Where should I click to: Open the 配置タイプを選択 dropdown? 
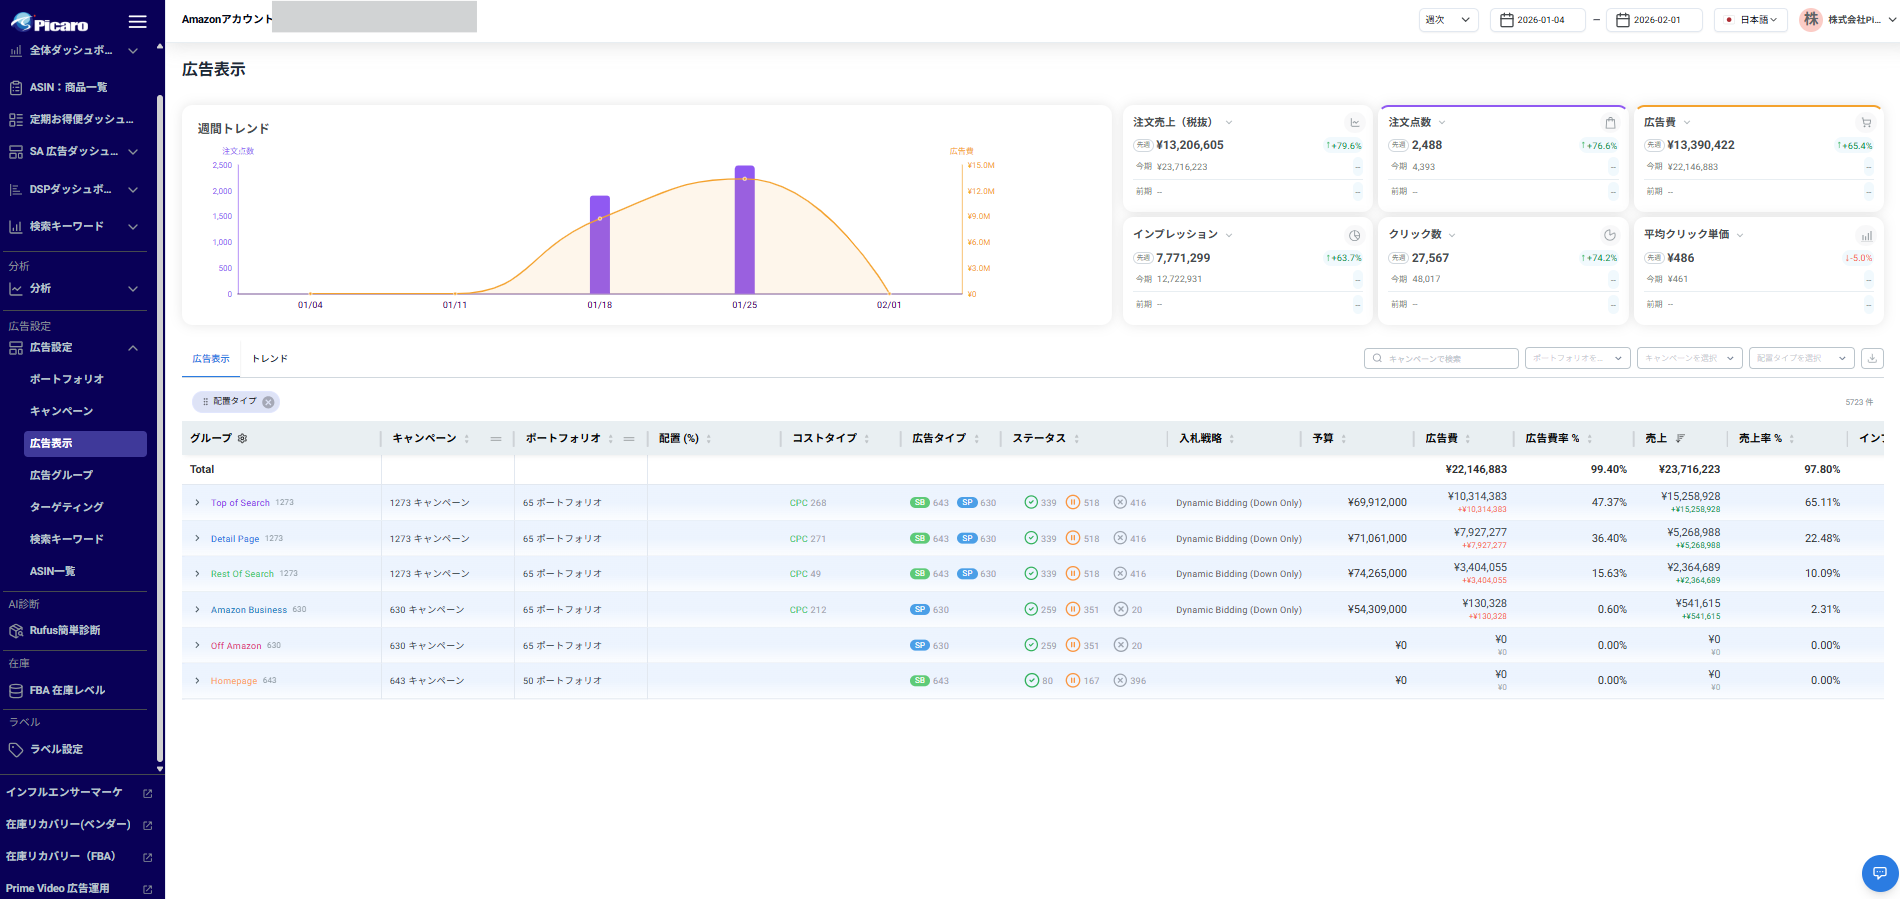tap(1801, 358)
